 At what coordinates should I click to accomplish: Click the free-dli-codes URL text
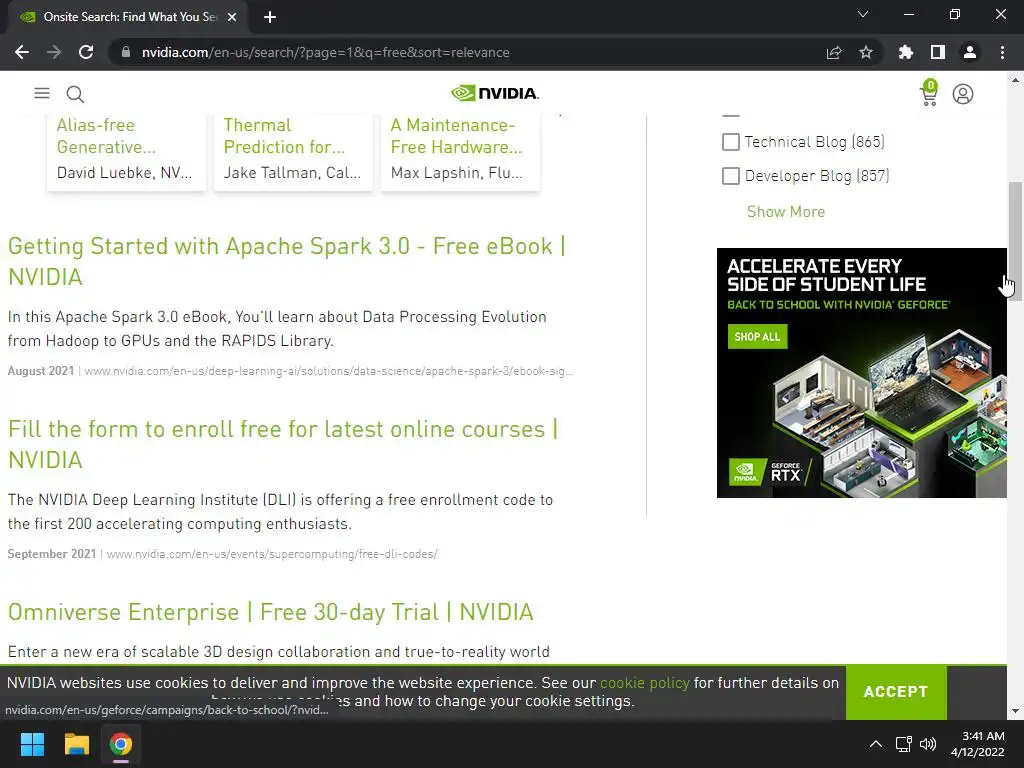tap(272, 554)
